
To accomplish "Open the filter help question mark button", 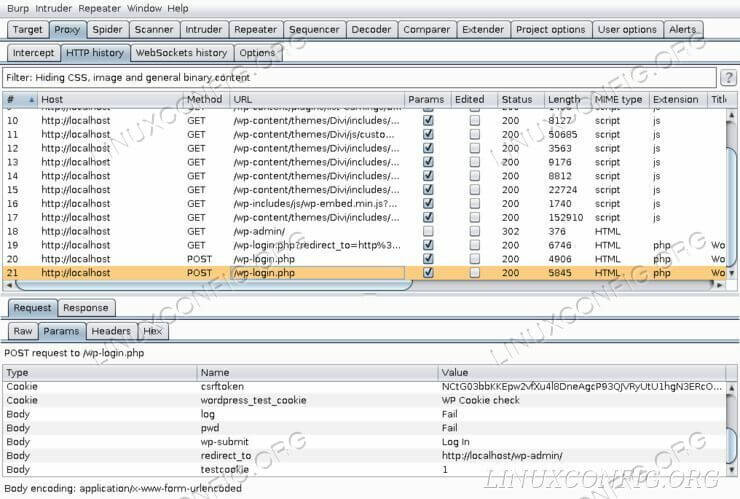I will [729, 77].
